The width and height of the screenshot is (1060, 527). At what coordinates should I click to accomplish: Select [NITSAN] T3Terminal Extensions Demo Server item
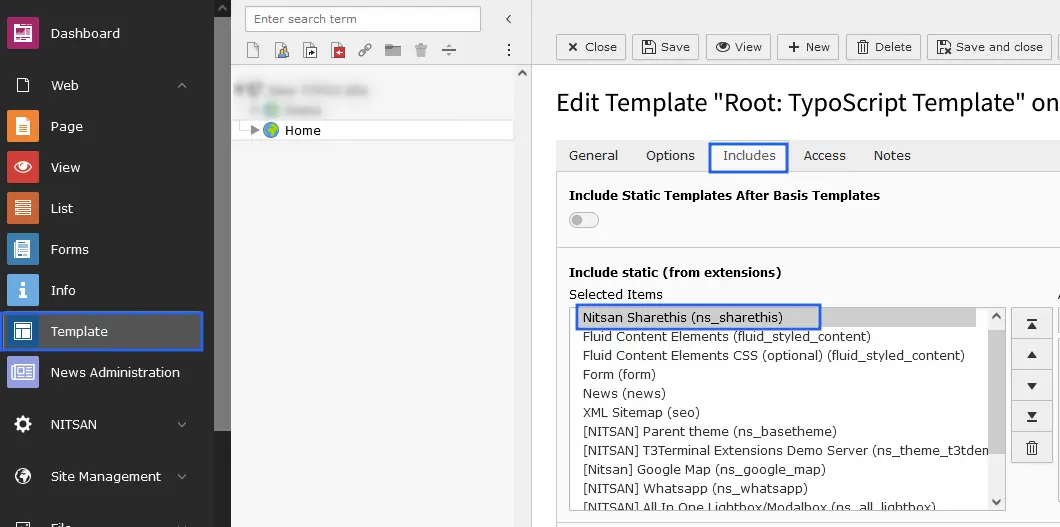785,450
